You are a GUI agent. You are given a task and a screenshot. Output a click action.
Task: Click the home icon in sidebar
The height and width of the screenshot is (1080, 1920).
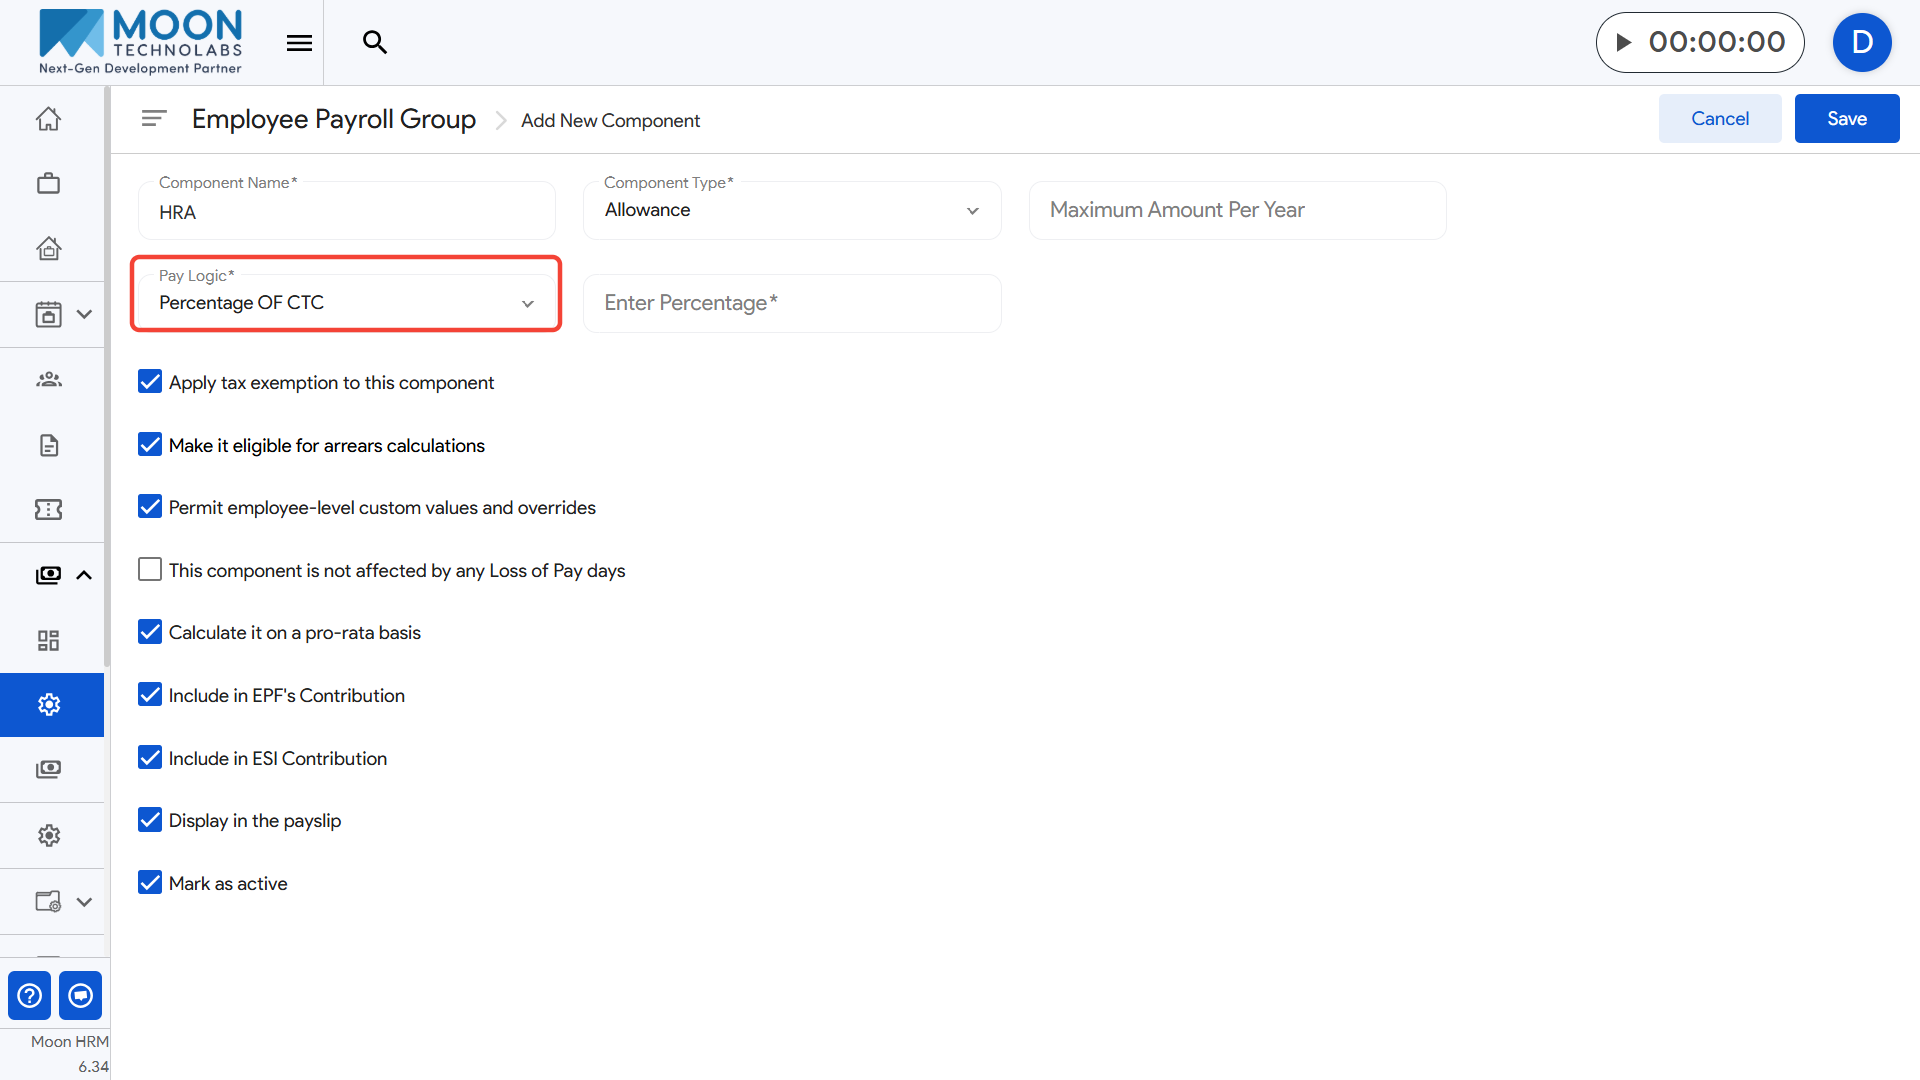(48, 119)
